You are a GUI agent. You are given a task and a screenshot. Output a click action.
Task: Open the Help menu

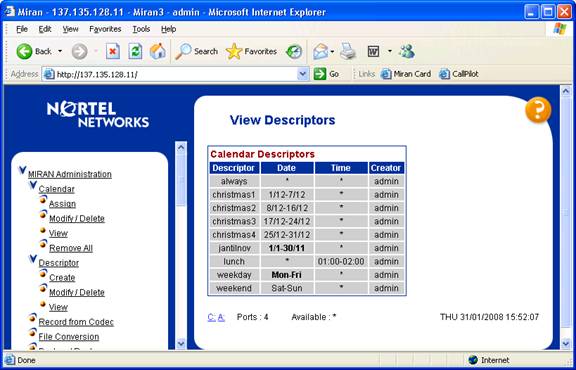coord(168,29)
